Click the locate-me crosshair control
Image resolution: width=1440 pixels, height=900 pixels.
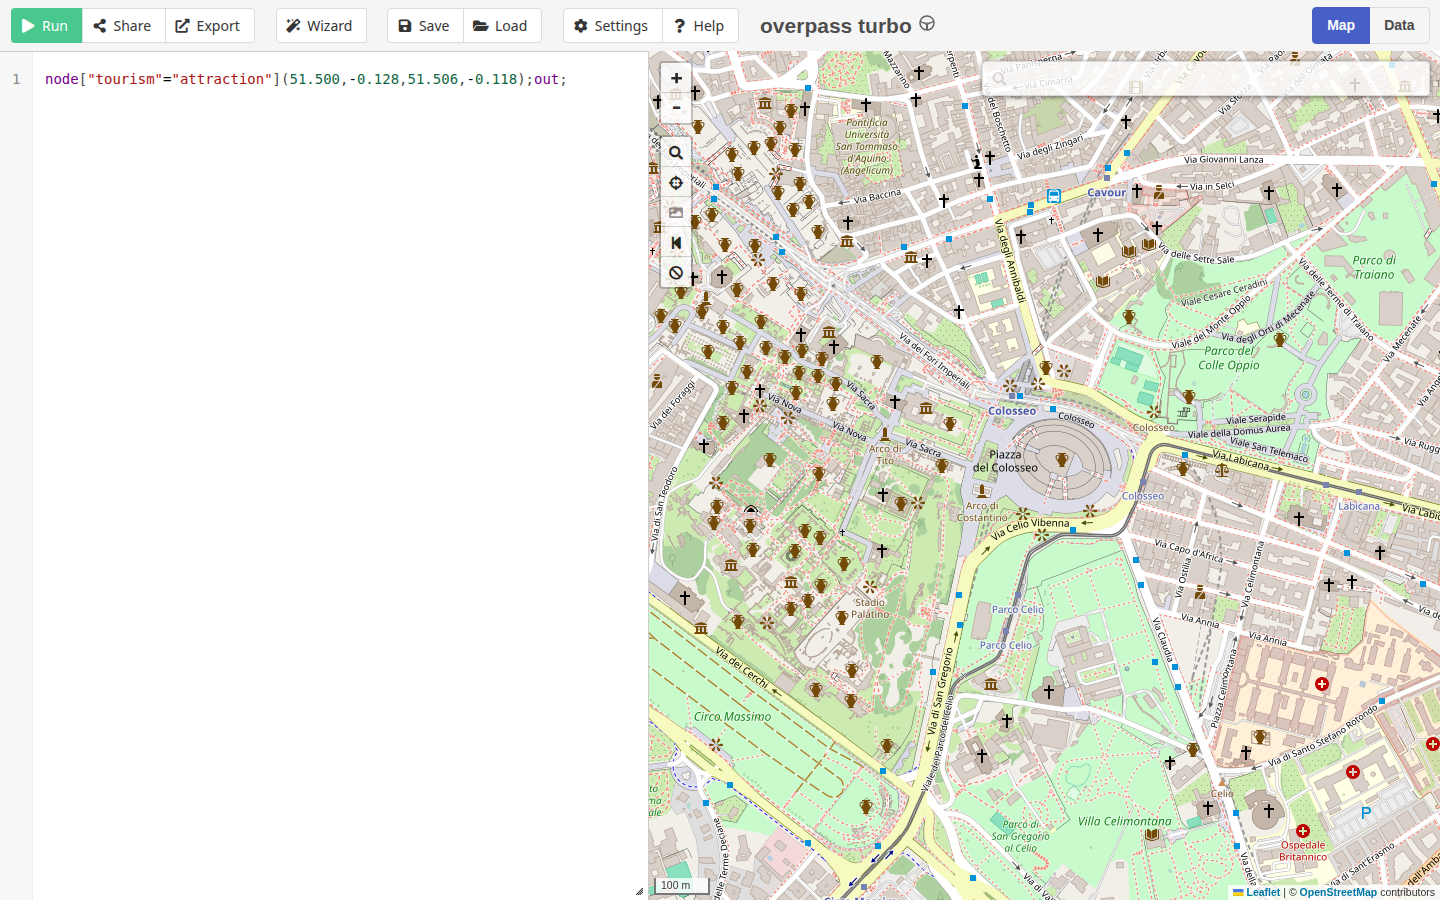[x=676, y=183]
